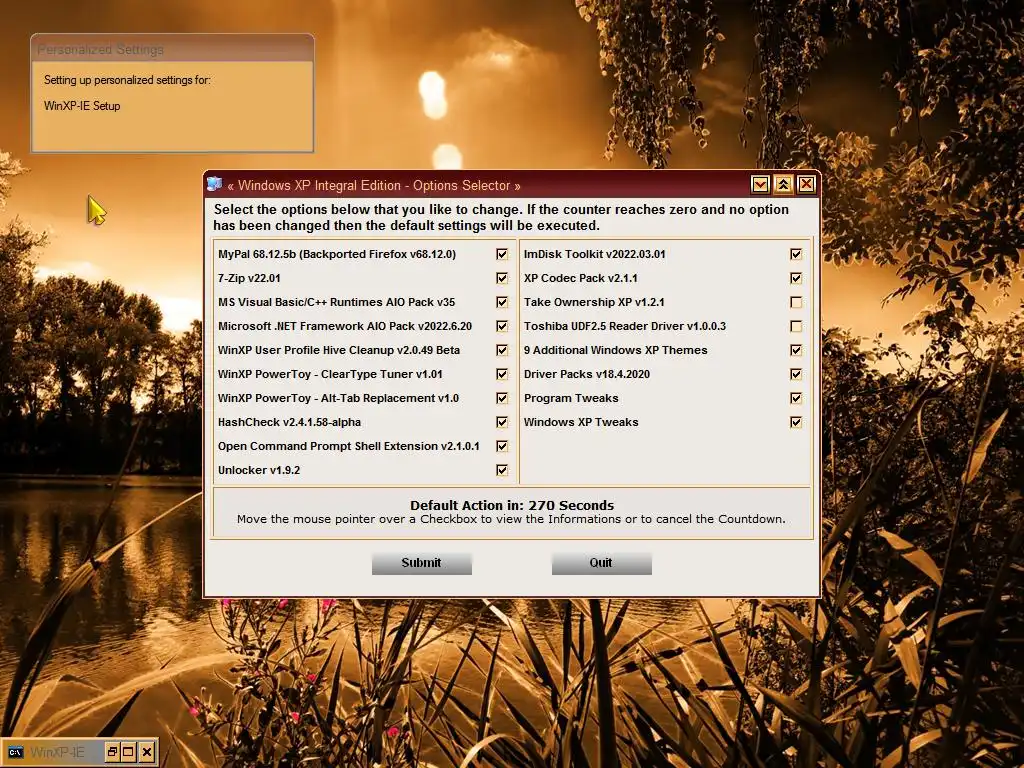
Task: Click the WinXP-IE command prompt icon
Action: [15, 752]
